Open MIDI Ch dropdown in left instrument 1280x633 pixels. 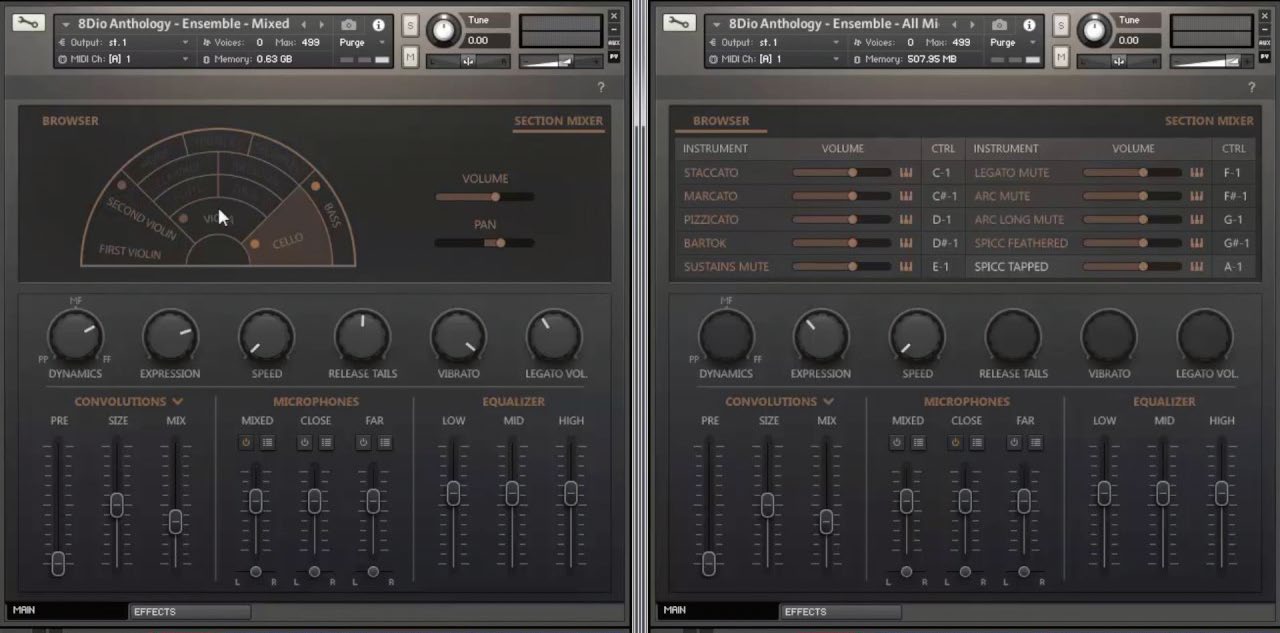pyautogui.click(x=123, y=59)
